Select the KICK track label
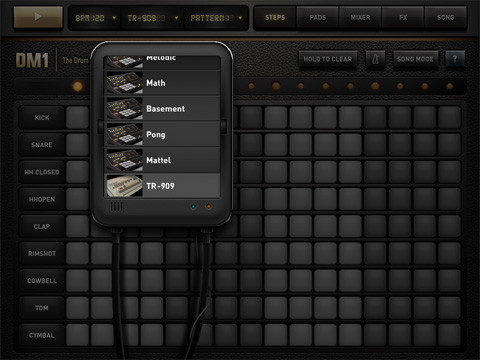Viewport: 480px width, 360px height. point(42,118)
